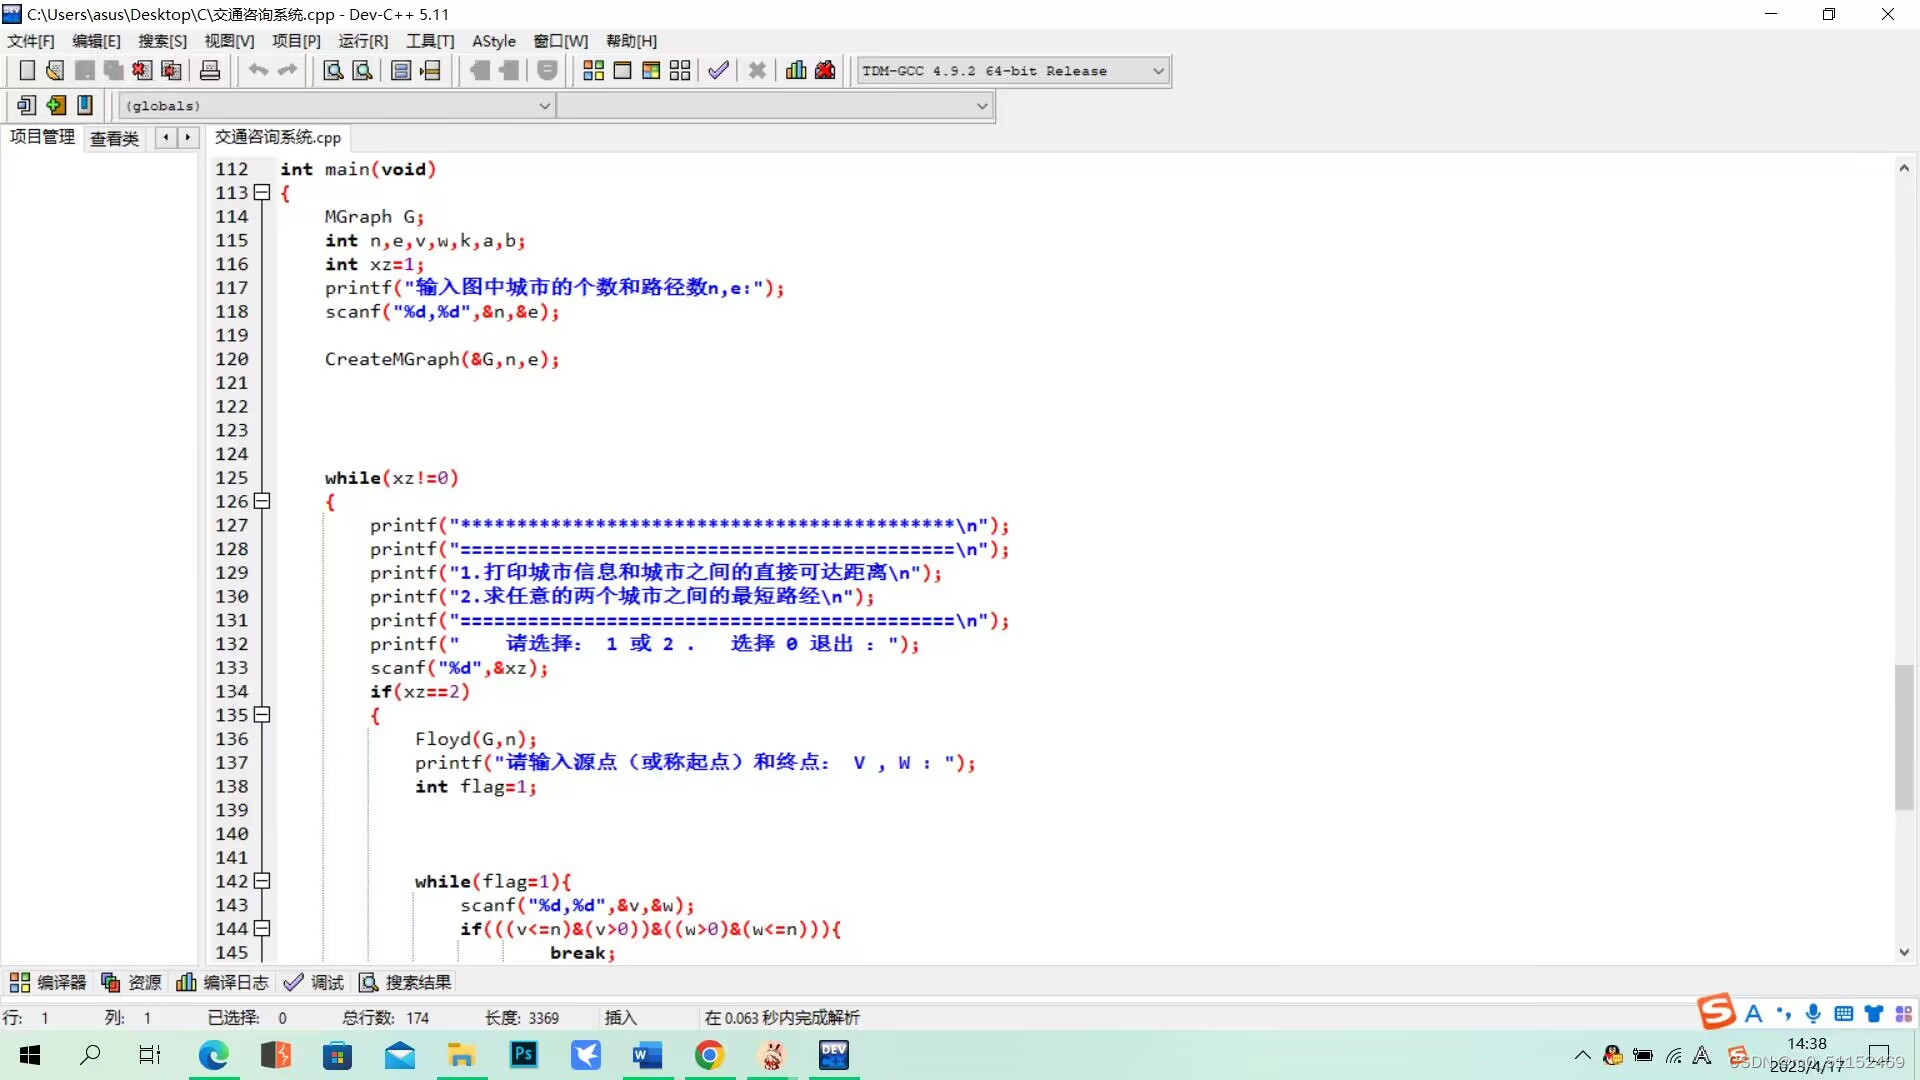Open the 视图[V] menu
The image size is (1920, 1080).
coord(229,41)
